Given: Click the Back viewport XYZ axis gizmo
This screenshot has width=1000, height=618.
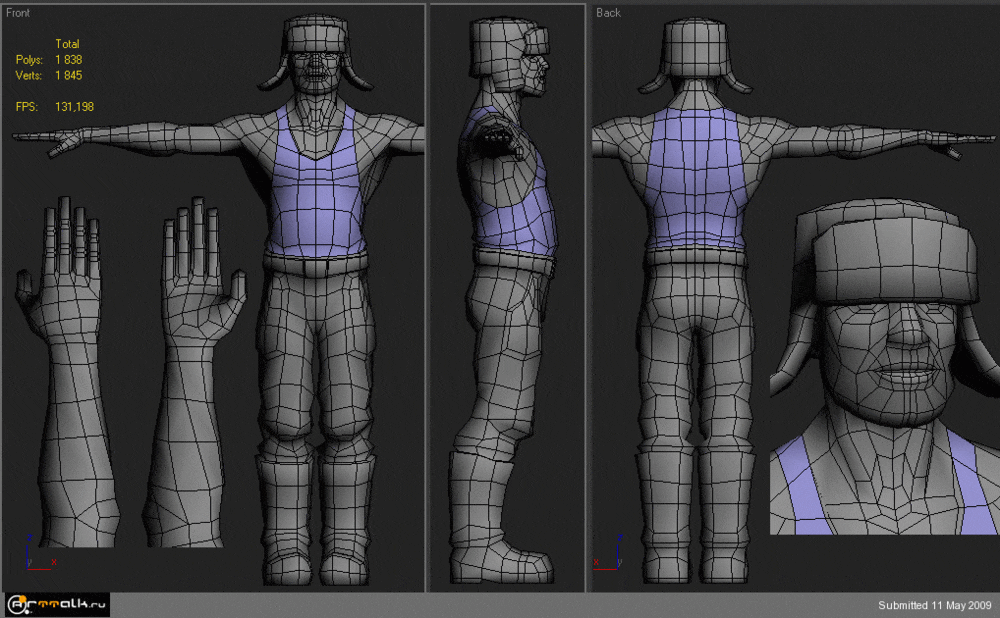Looking at the screenshot, I should (610, 554).
